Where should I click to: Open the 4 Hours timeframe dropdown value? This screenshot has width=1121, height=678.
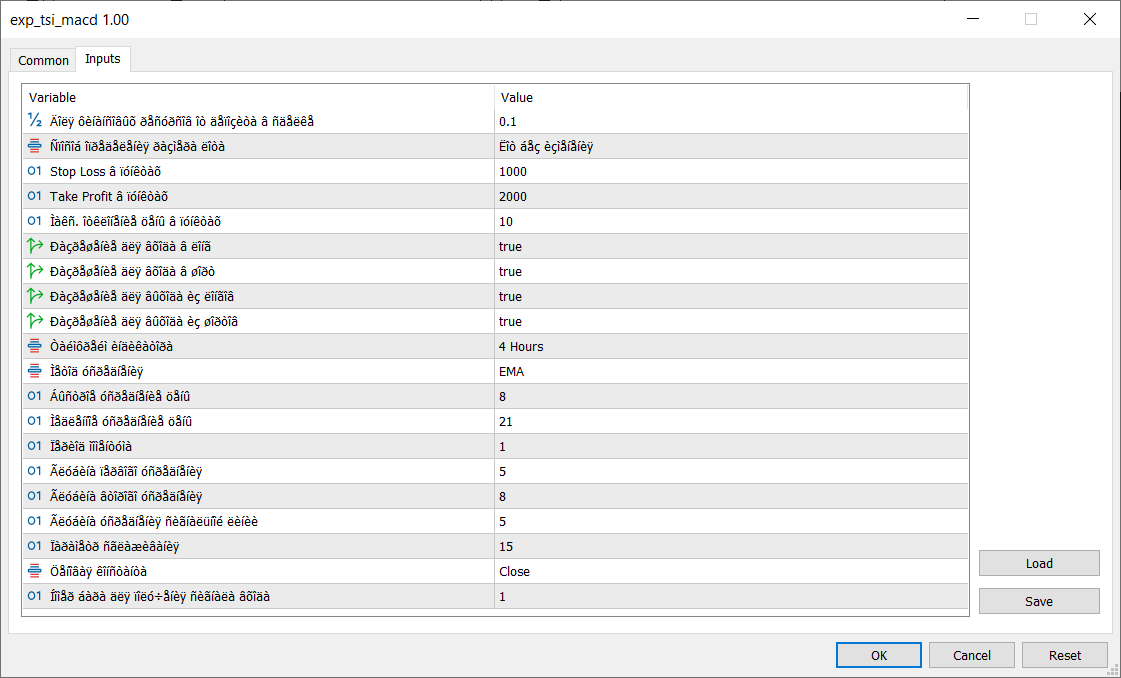[x=730, y=346]
